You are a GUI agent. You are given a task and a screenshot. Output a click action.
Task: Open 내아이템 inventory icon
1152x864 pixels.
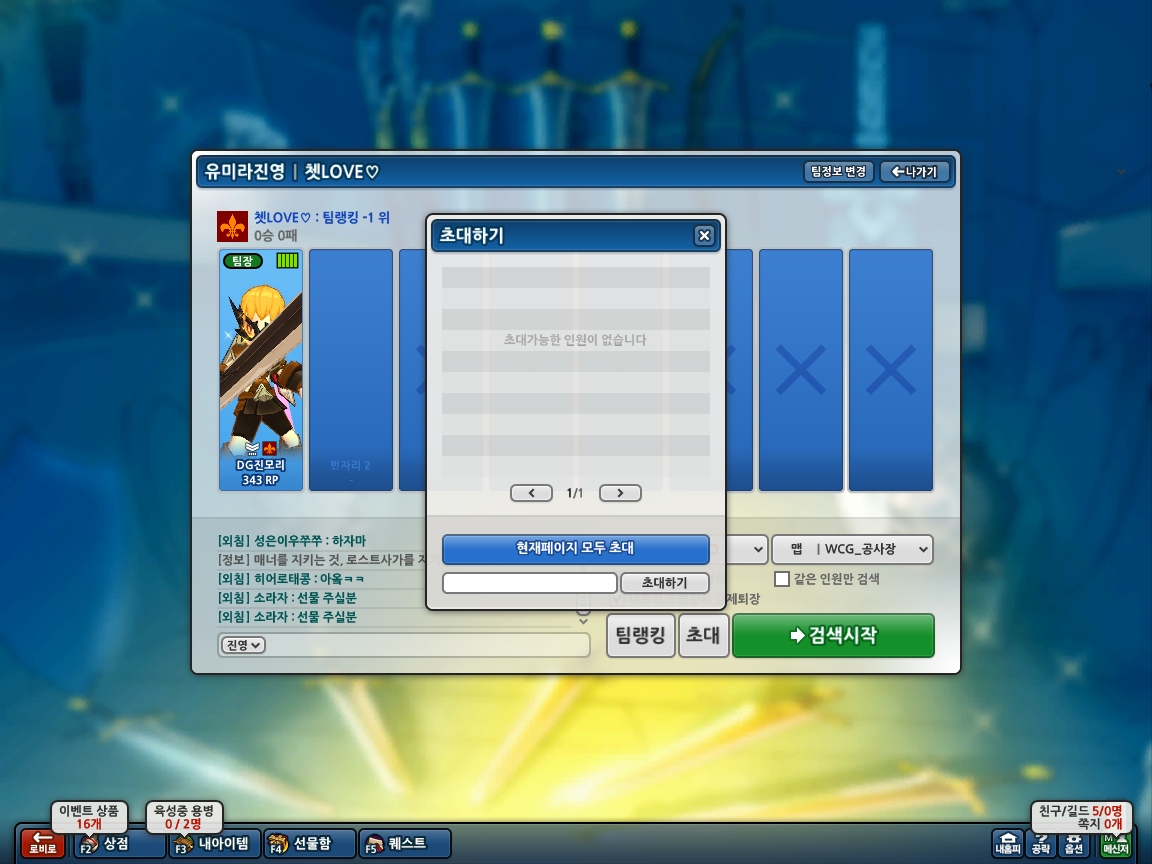[x=215, y=843]
